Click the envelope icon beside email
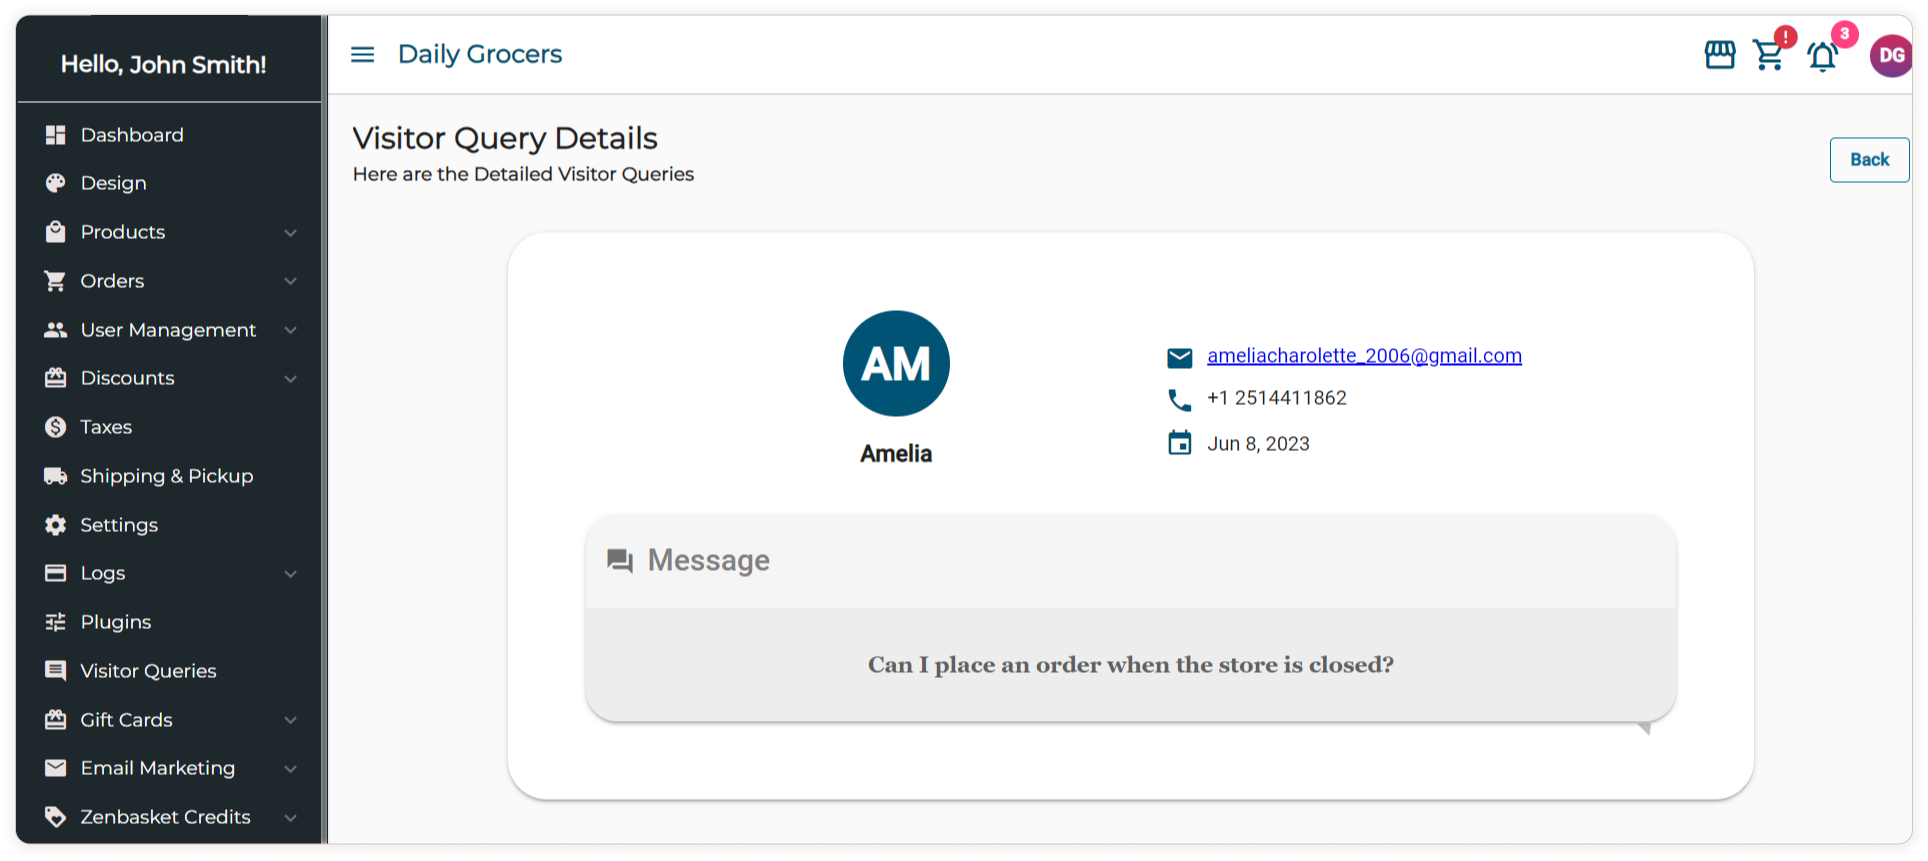The width and height of the screenshot is (1928, 861). coord(1180,357)
